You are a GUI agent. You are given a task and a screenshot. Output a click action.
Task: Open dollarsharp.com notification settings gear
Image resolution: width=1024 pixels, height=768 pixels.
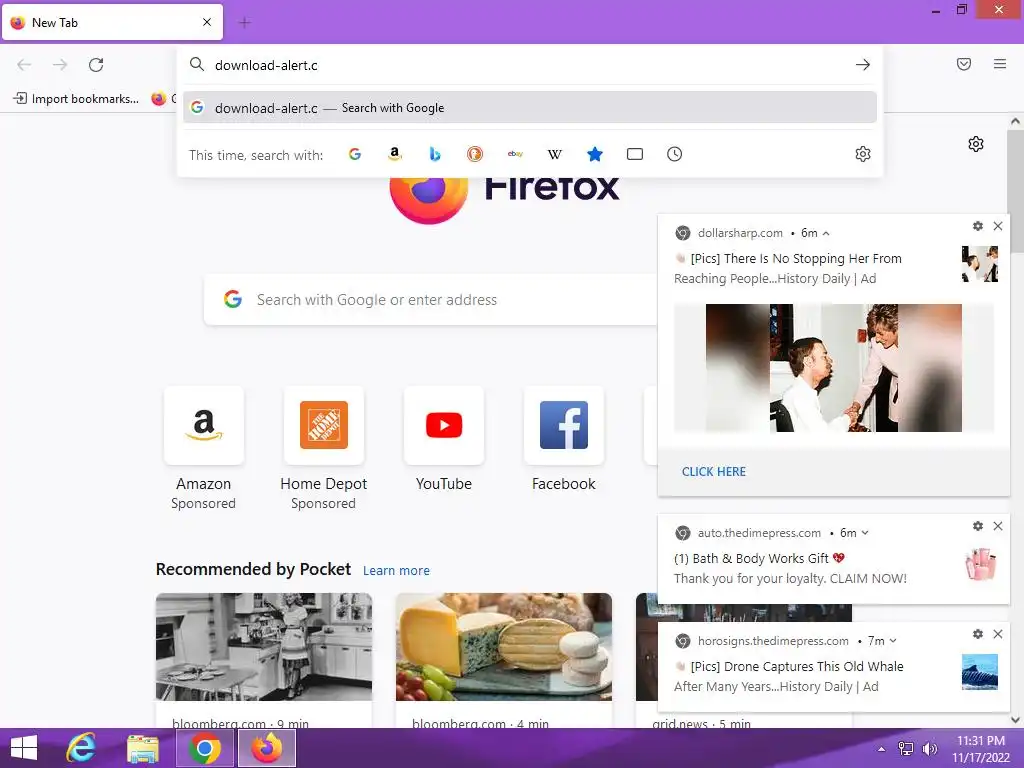[978, 226]
